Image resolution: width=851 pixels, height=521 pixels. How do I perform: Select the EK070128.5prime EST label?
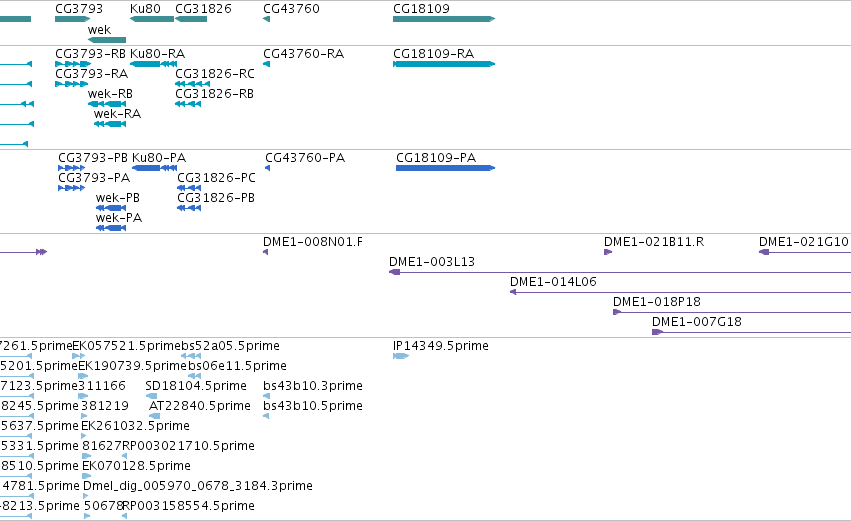(x=136, y=467)
